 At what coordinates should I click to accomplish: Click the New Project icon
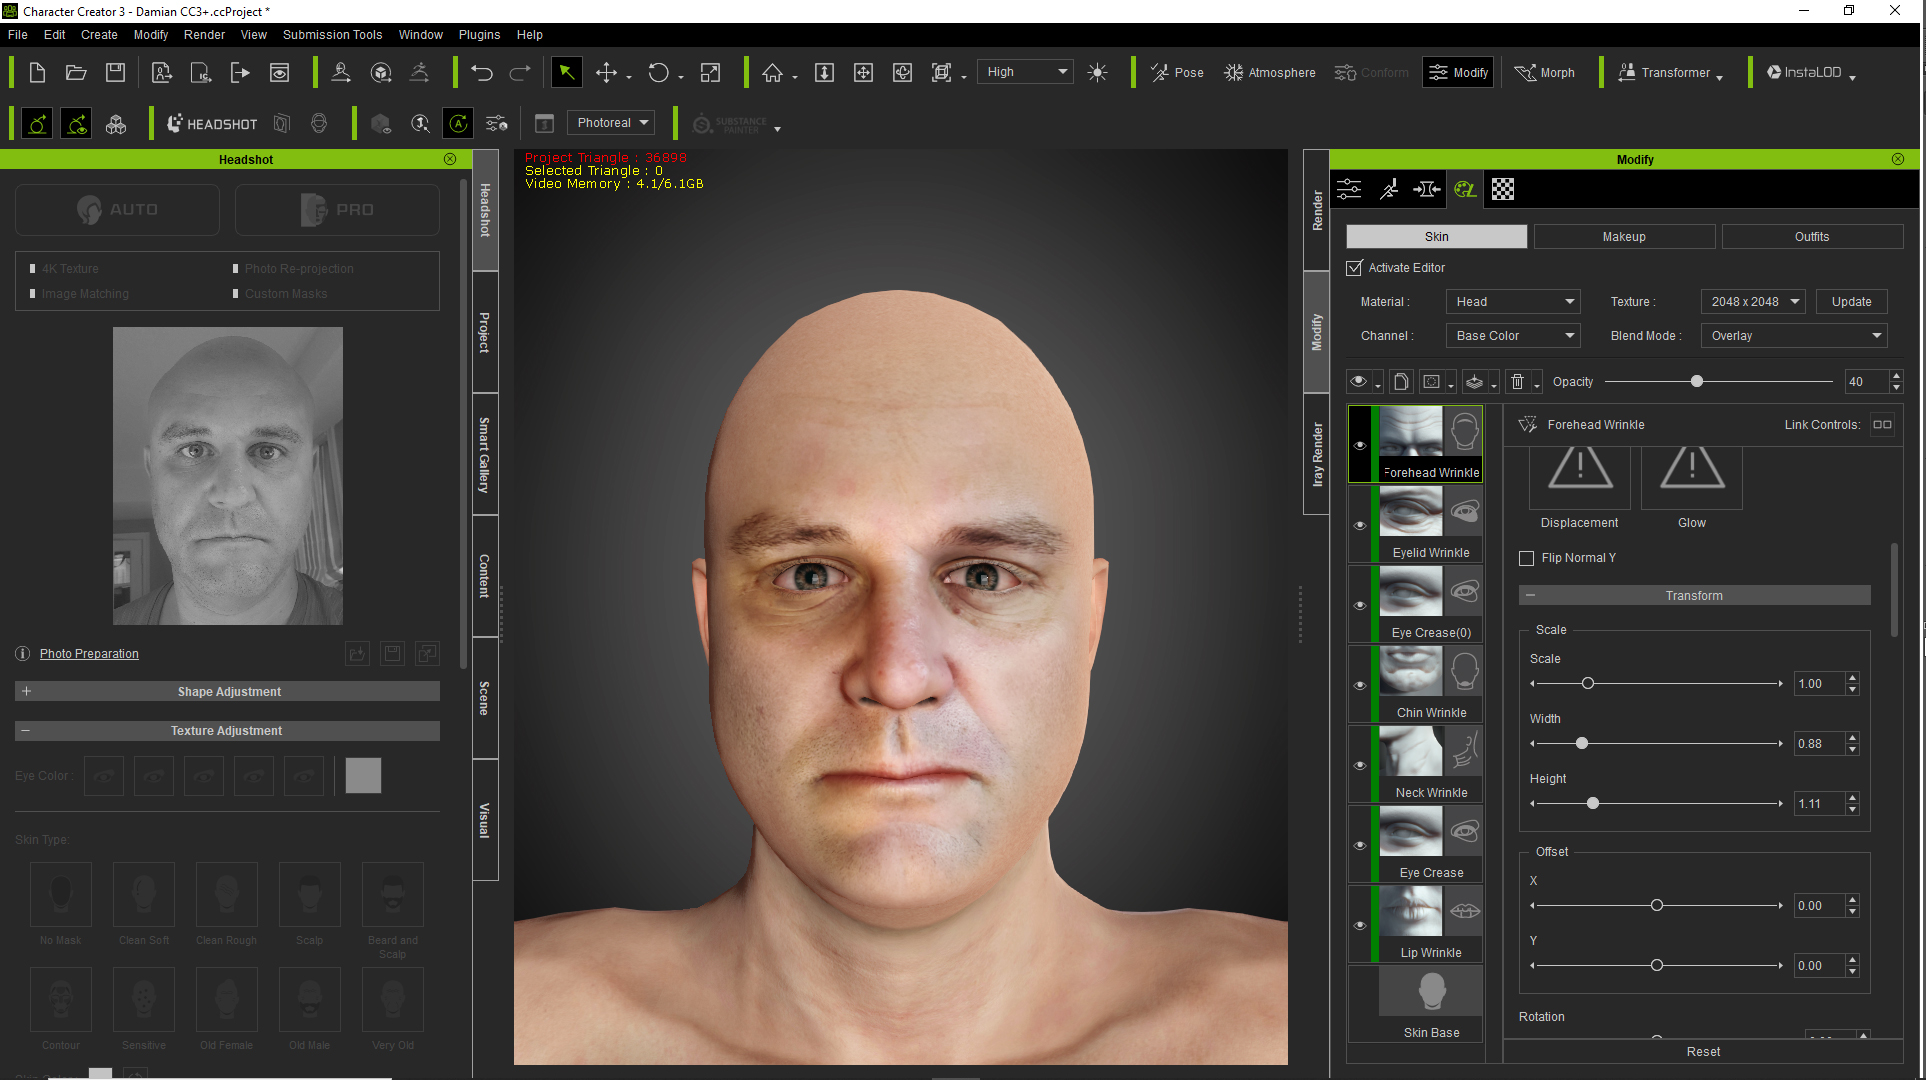point(37,72)
